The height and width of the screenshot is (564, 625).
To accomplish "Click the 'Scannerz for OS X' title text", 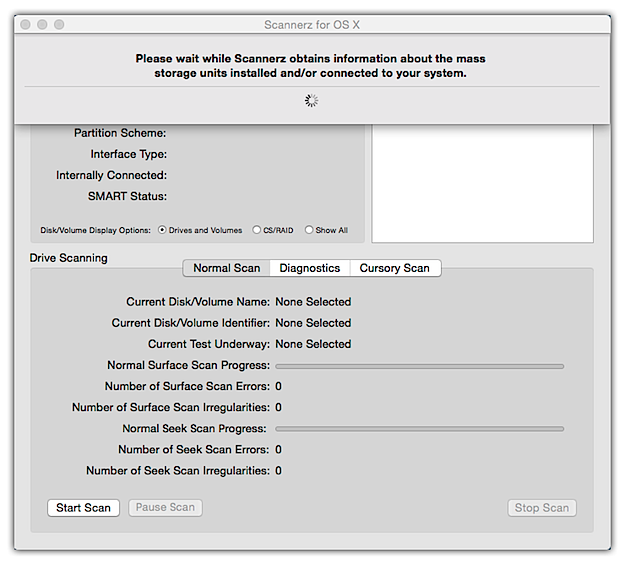I will tap(312, 25).
